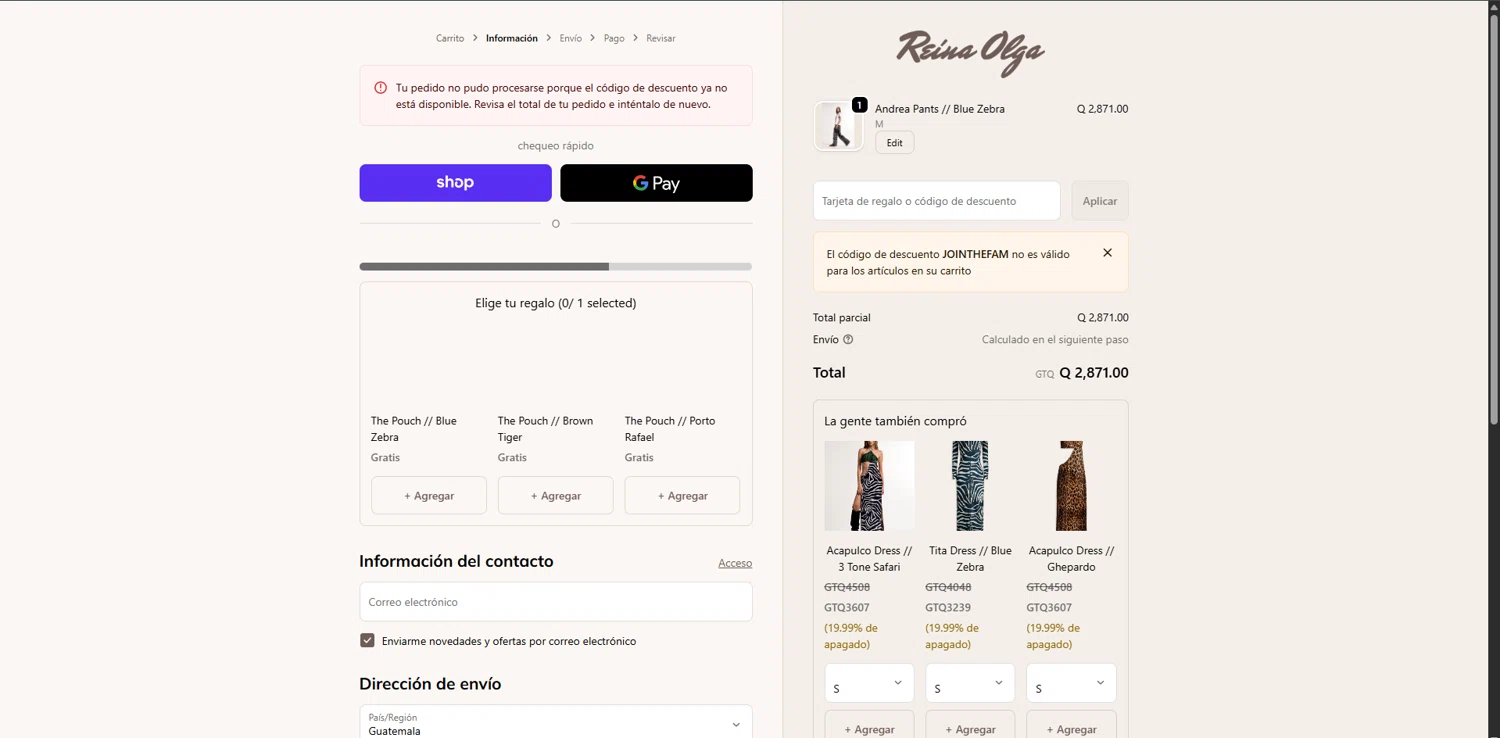Click the 'The Pouch // Brown Tiger' name
This screenshot has height=738, width=1500.
tap(545, 429)
